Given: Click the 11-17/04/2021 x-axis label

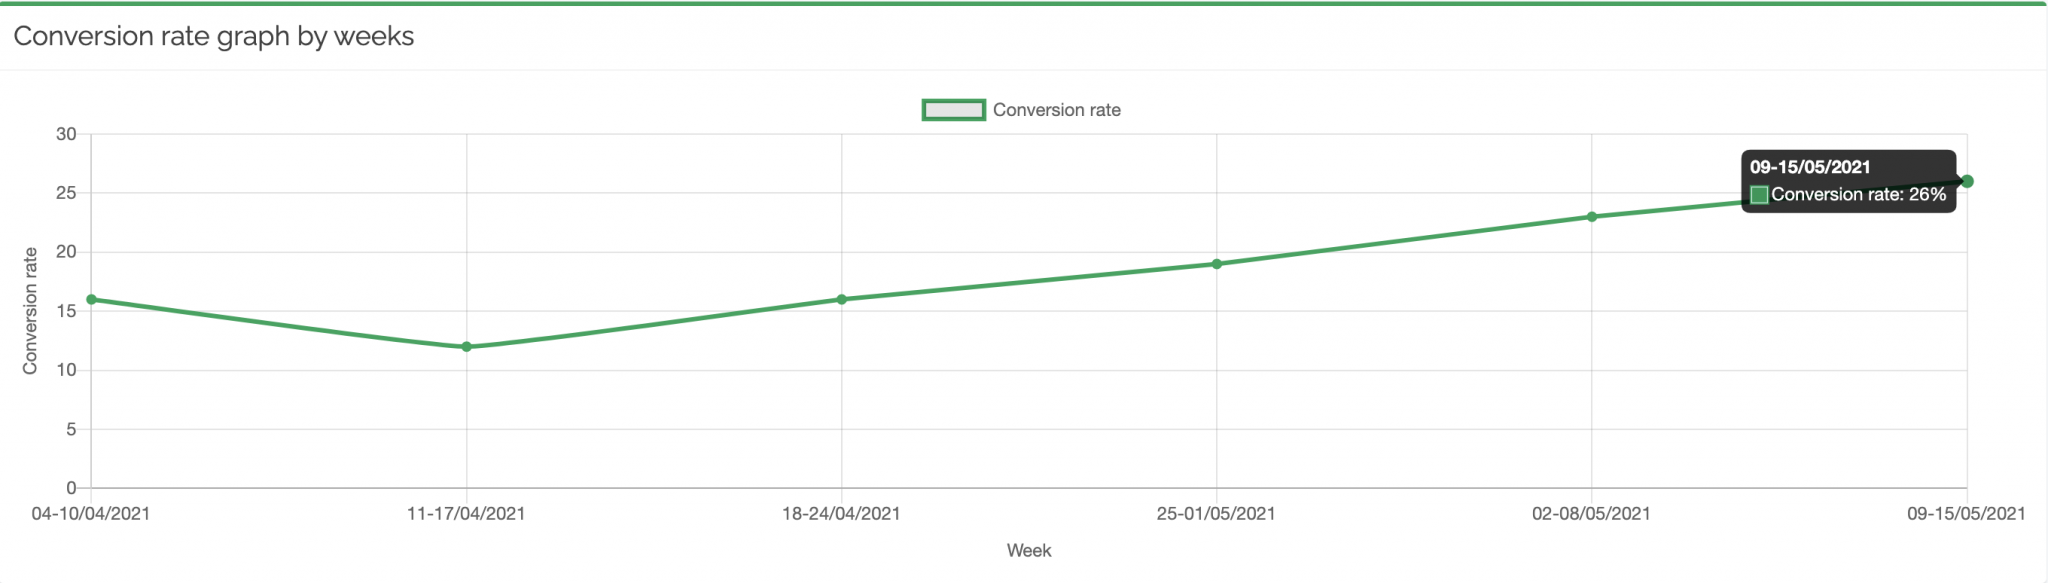Looking at the screenshot, I should 466,514.
